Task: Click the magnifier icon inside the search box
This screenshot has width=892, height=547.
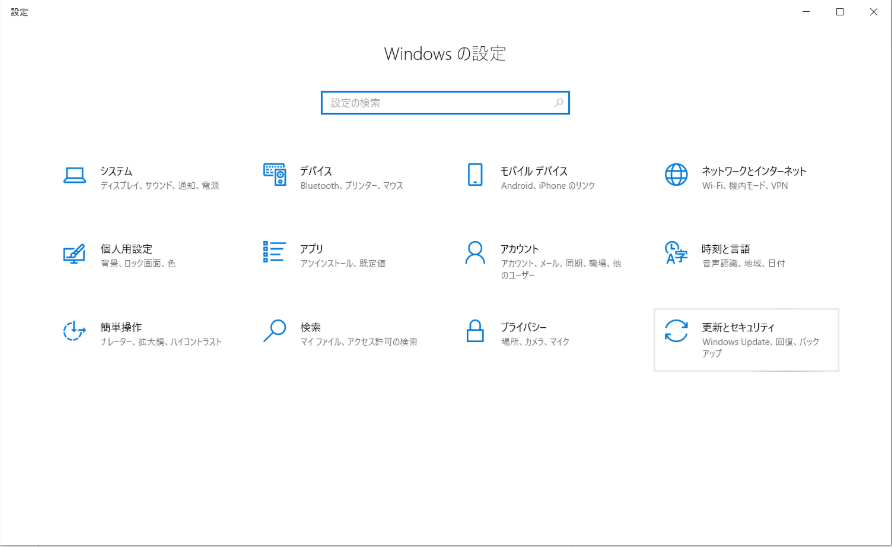Action: (x=559, y=103)
